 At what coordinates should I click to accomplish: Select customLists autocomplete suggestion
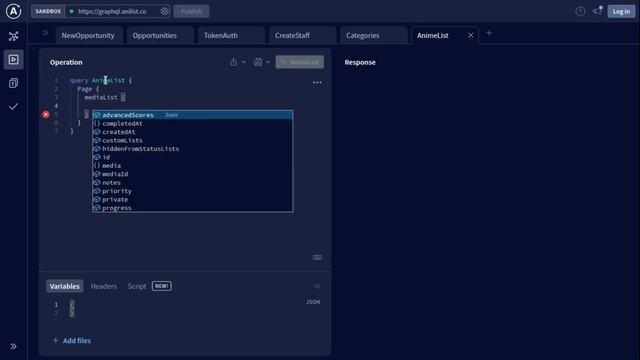point(193,140)
